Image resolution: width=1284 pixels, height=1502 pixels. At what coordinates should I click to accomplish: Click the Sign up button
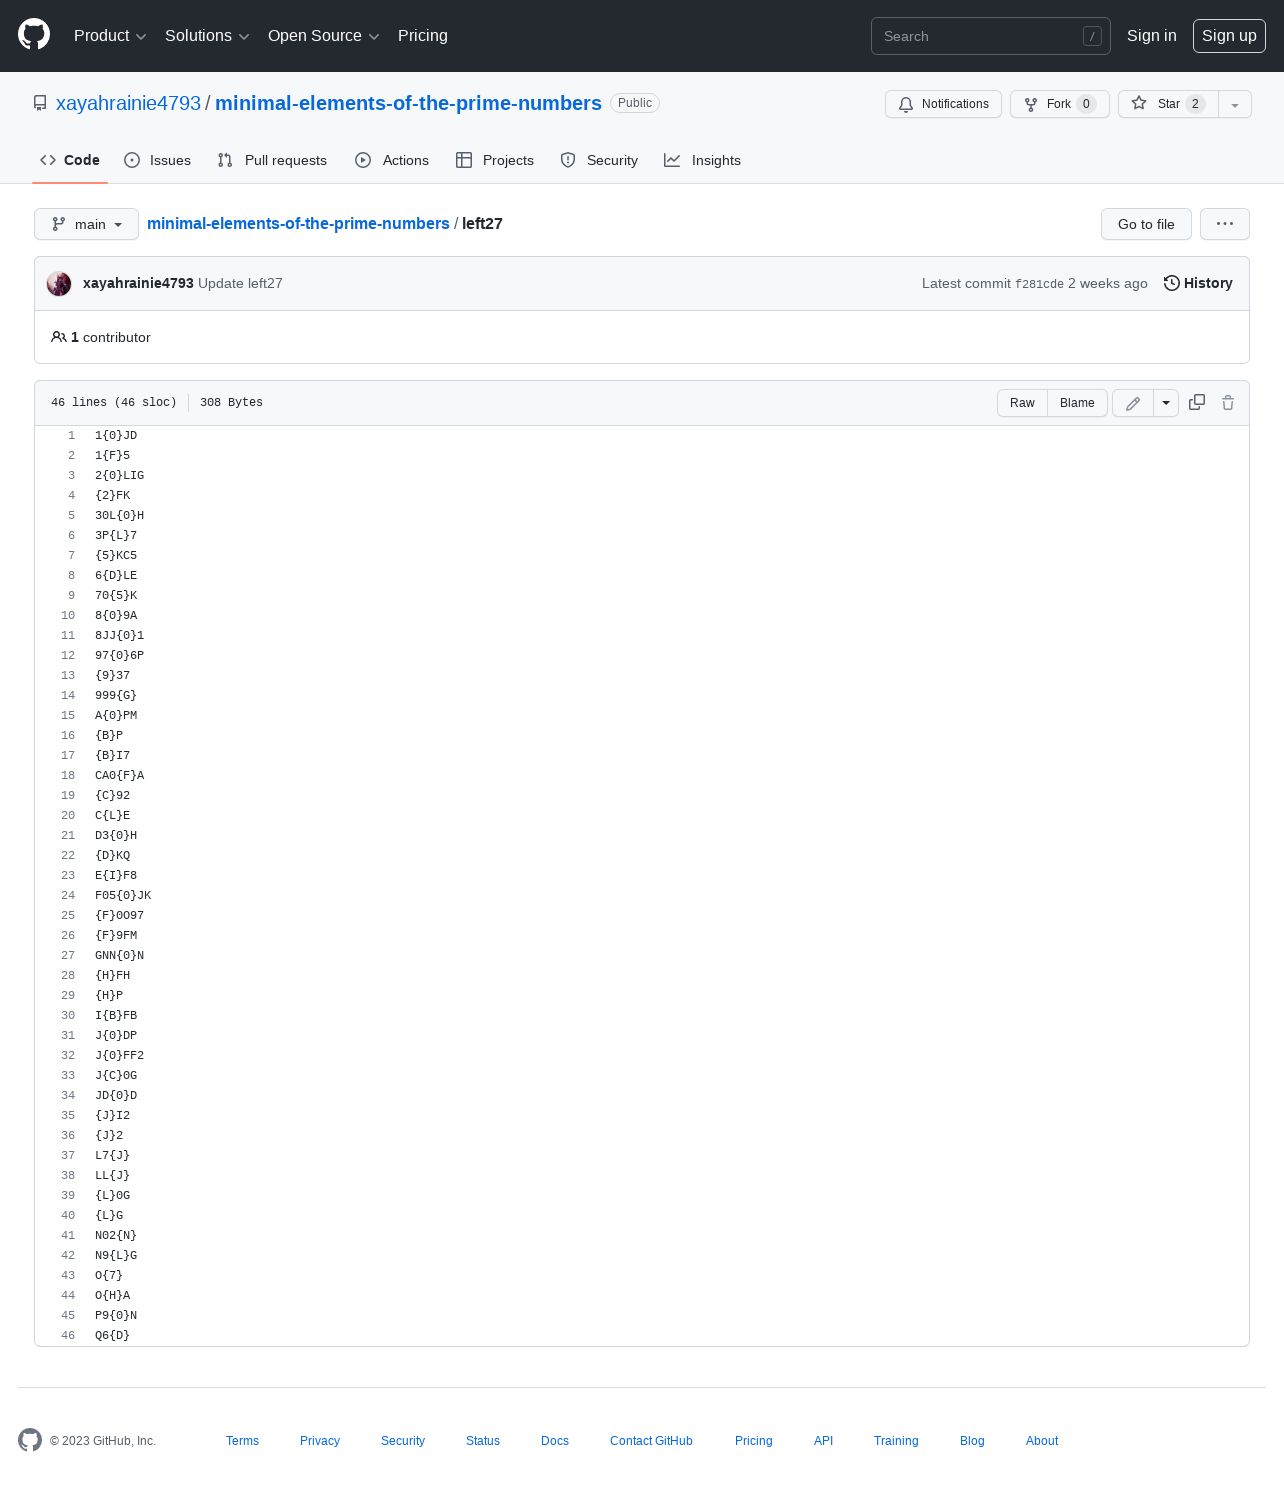pos(1229,36)
